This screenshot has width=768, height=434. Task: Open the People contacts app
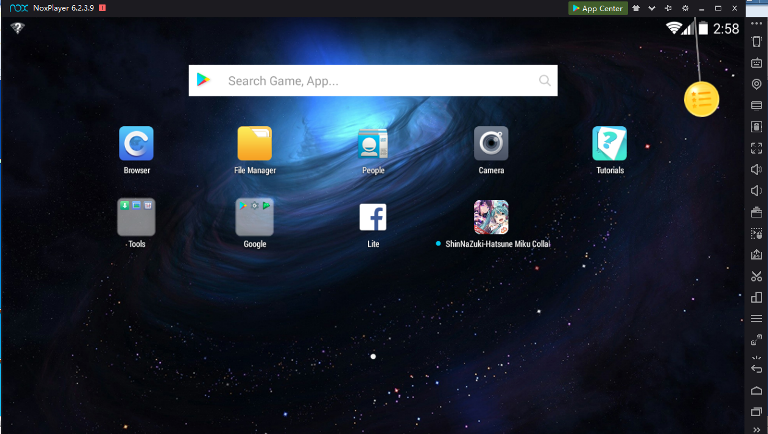pyautogui.click(x=373, y=144)
